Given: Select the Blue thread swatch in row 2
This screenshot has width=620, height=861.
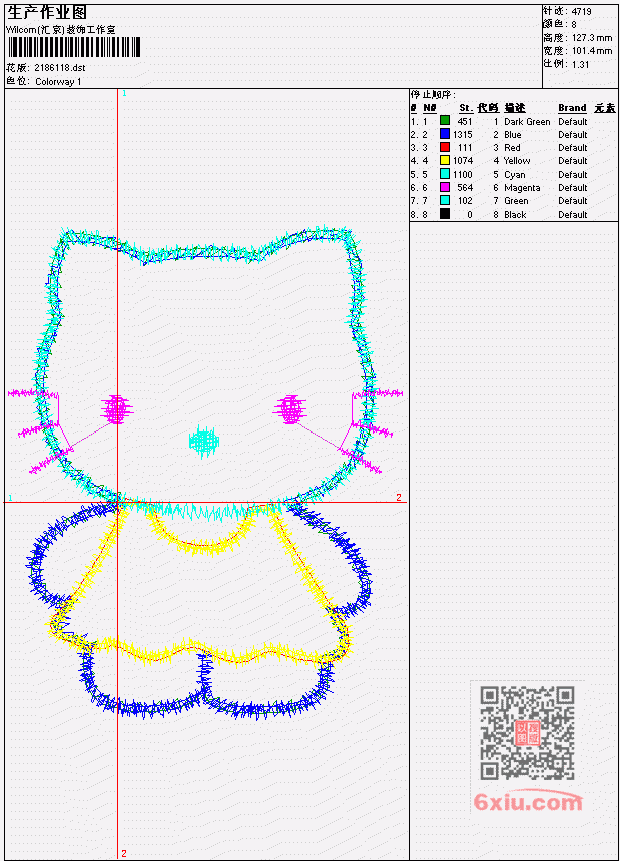Looking at the screenshot, I should coord(445,133).
